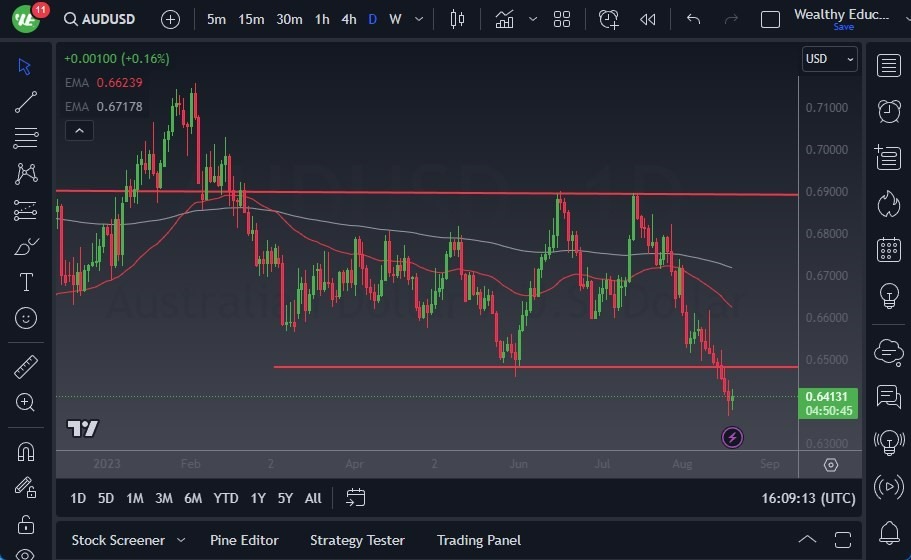Image resolution: width=911 pixels, height=560 pixels.
Task: Open the Fibonacci retracement tools
Action: [26, 138]
